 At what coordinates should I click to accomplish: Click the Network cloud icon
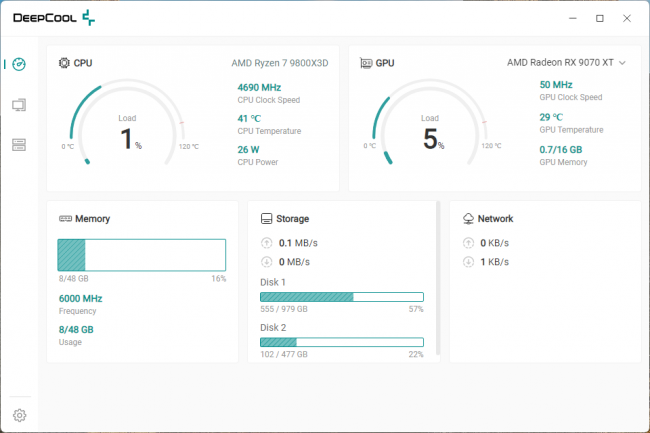468,218
